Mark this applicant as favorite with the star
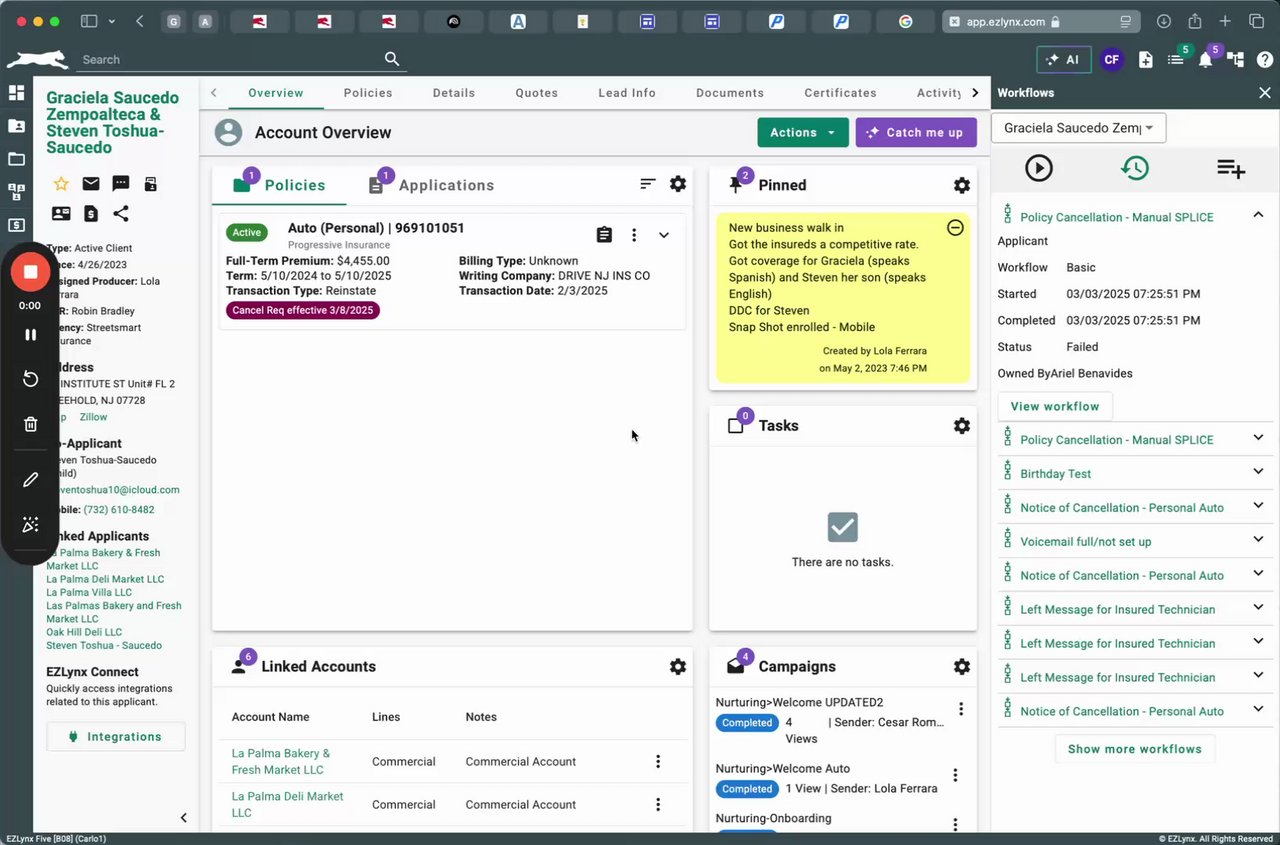The image size is (1280, 845). (x=61, y=184)
